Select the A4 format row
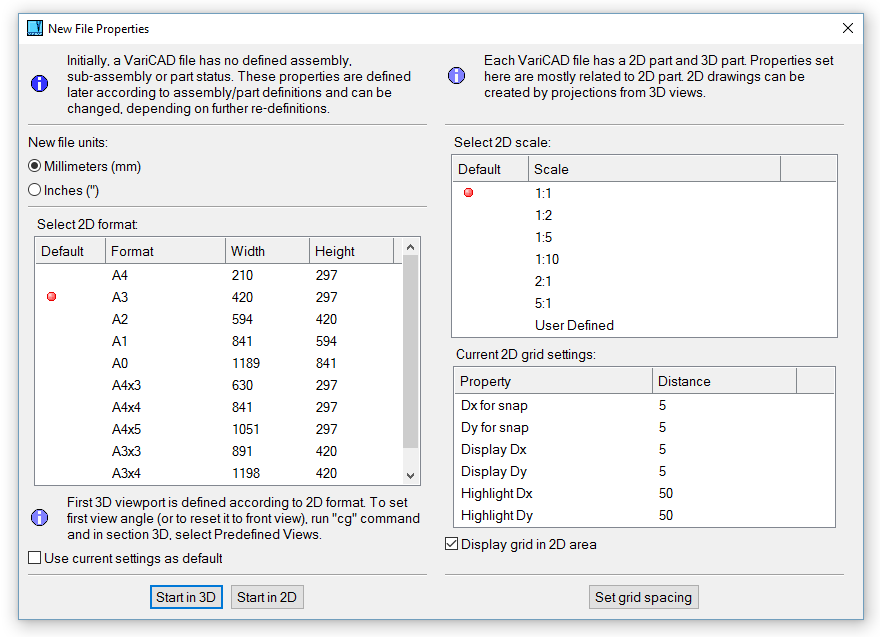Screen dimensions: 880x637 tap(120, 275)
